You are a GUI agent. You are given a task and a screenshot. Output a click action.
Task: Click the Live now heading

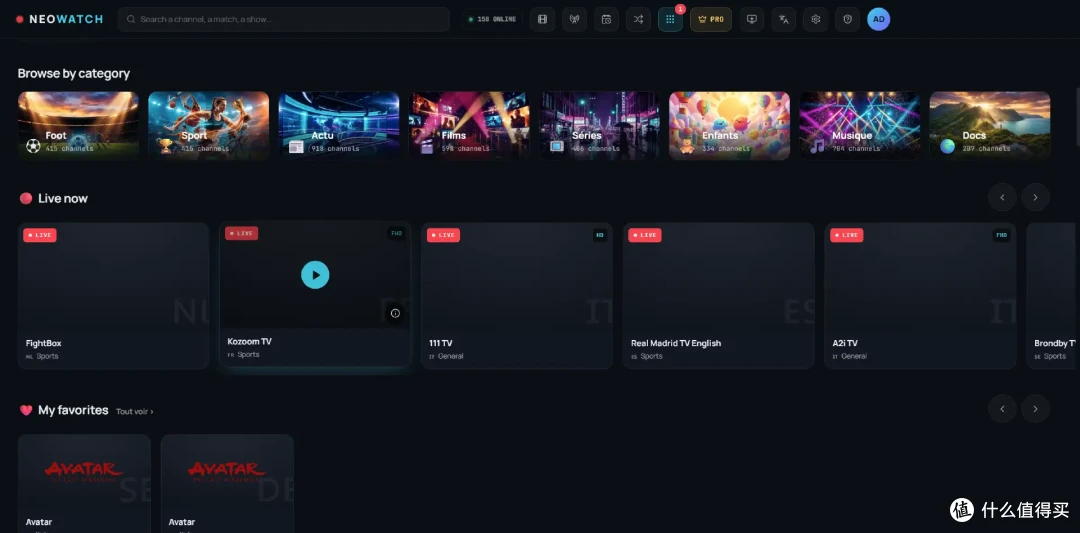[x=63, y=198]
